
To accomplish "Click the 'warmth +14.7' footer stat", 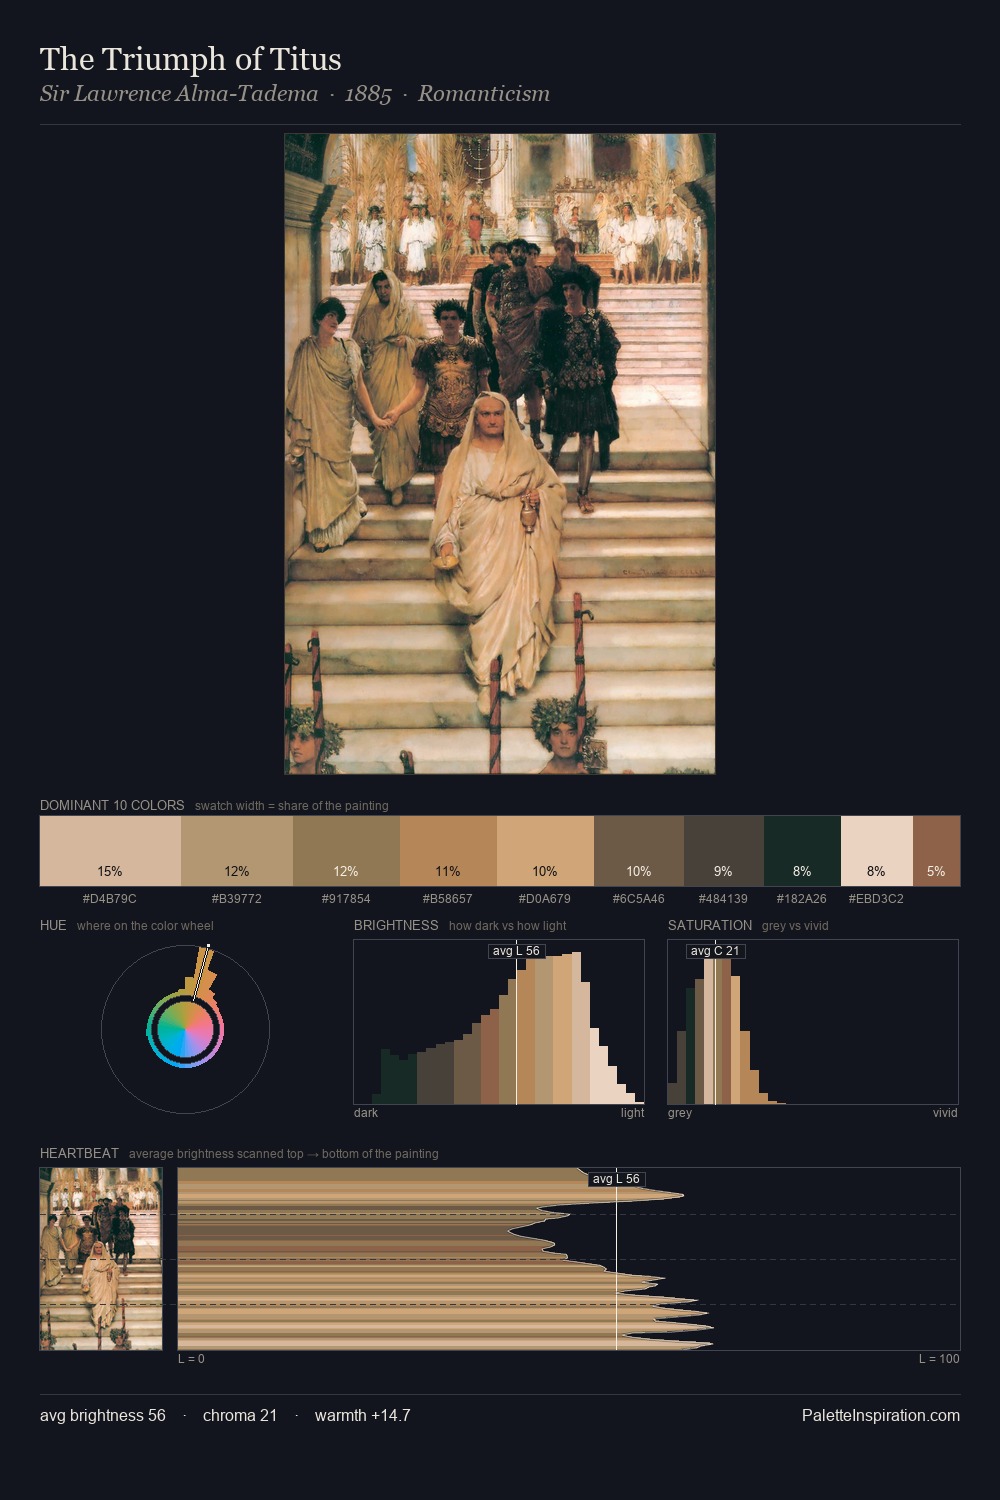I will [363, 1415].
